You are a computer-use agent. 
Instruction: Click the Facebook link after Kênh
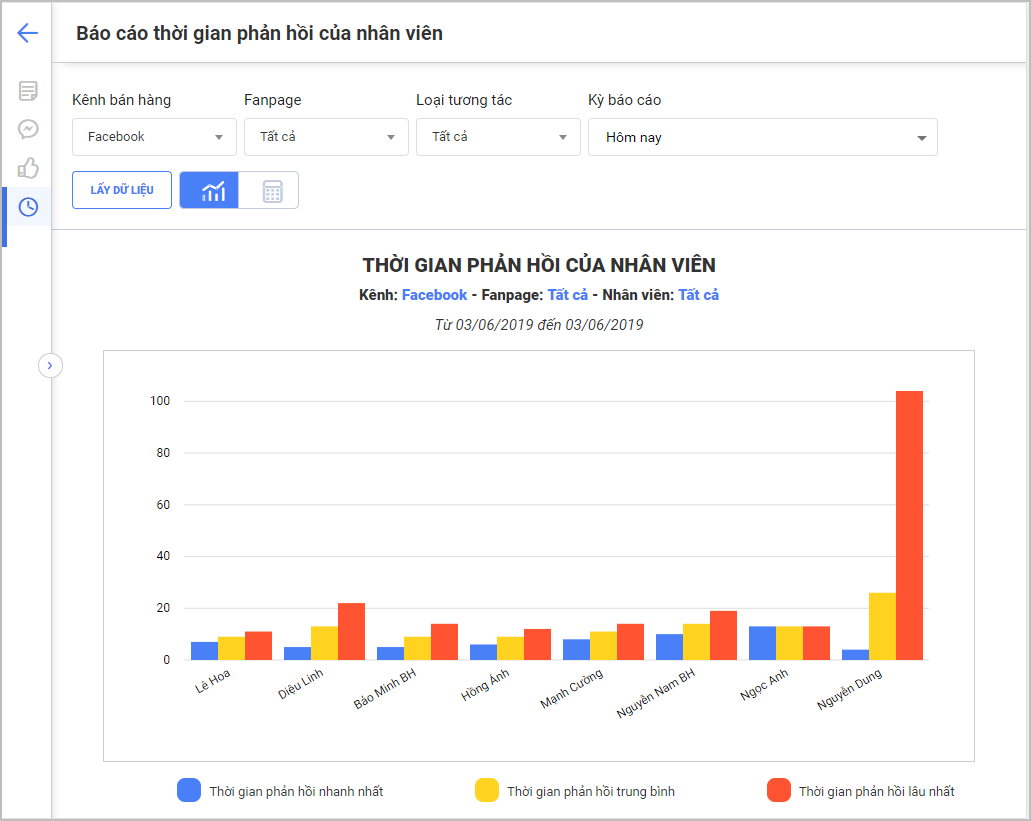434,295
